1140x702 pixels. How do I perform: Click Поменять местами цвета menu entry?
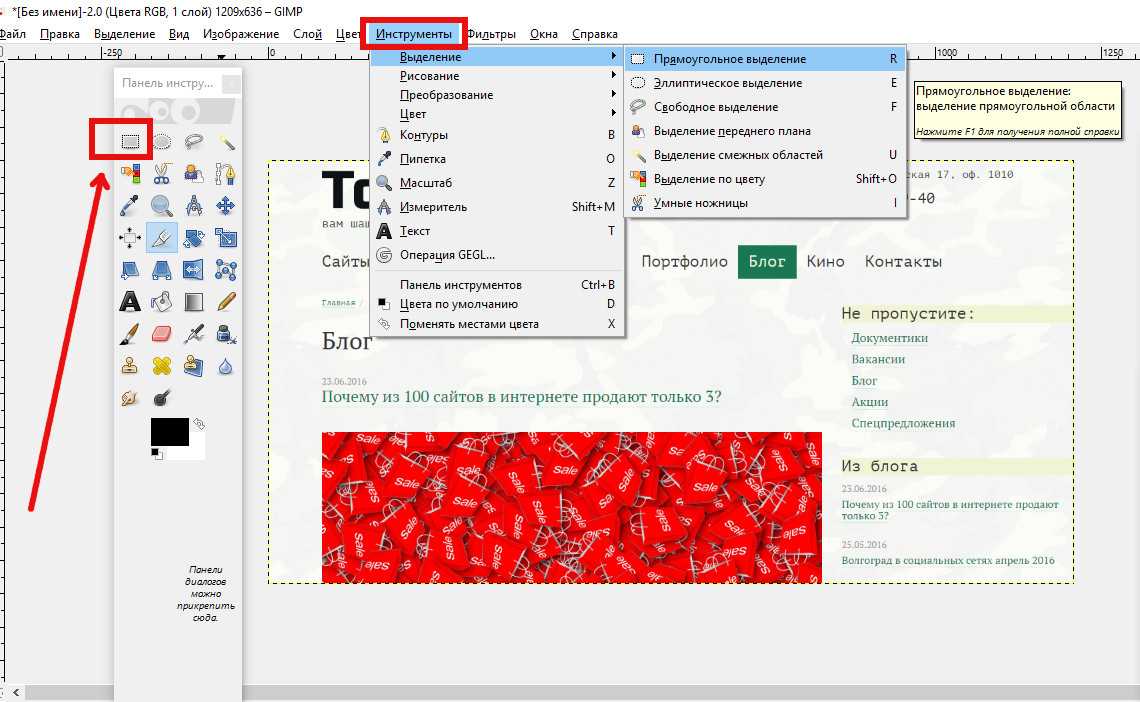click(469, 324)
